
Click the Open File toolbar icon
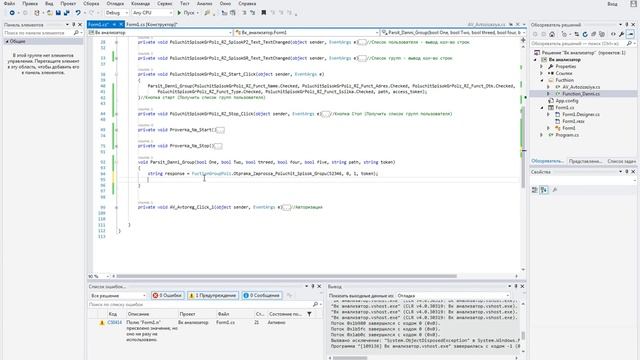pos(49,13)
